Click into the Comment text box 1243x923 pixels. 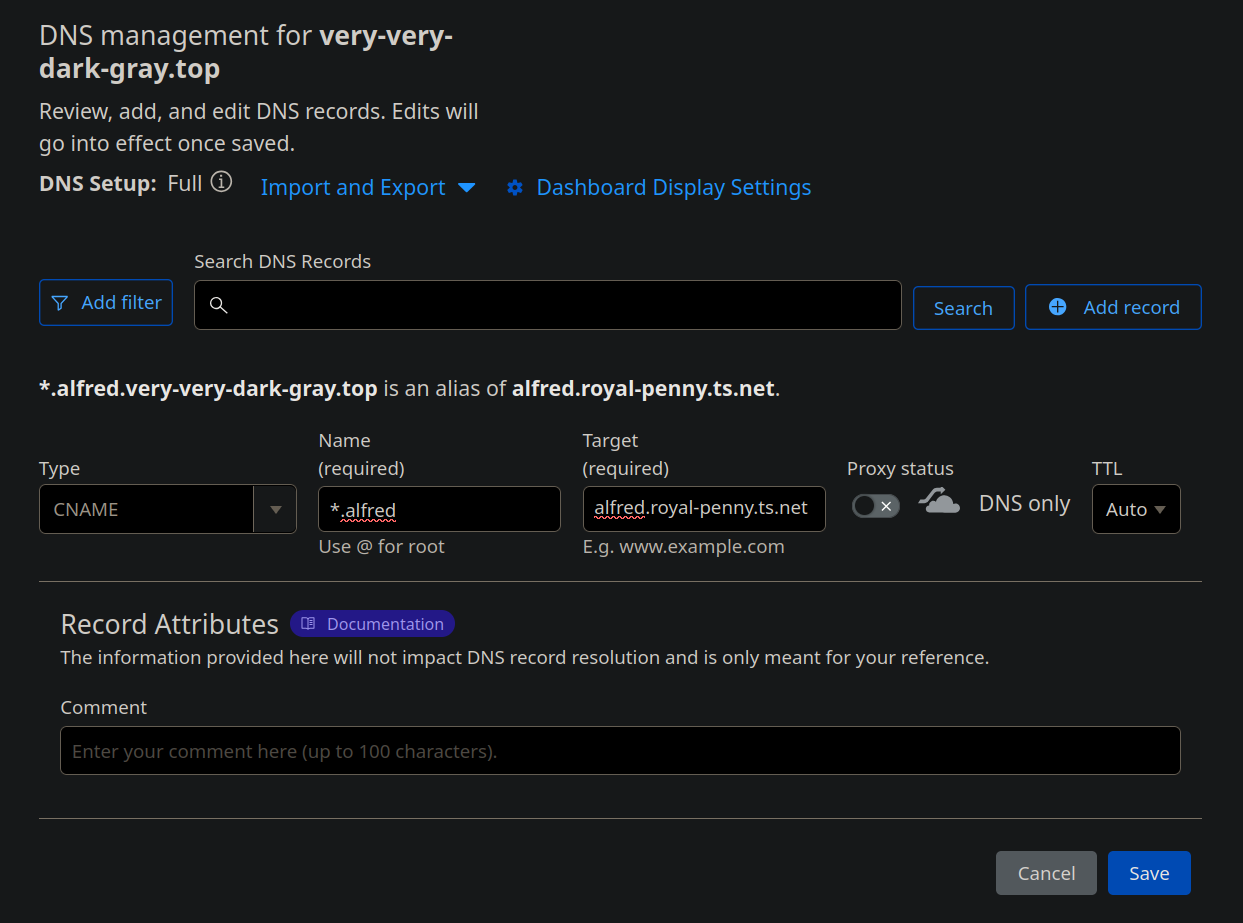pos(620,751)
